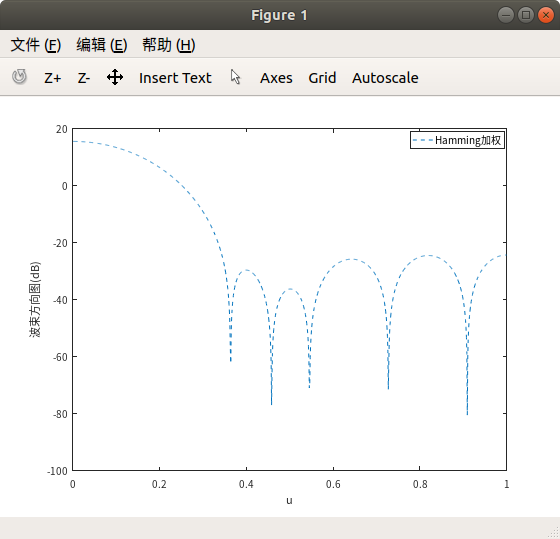The image size is (560, 539).
Task: Click the rotate tool icon in toolbar
Action: click(x=19, y=77)
